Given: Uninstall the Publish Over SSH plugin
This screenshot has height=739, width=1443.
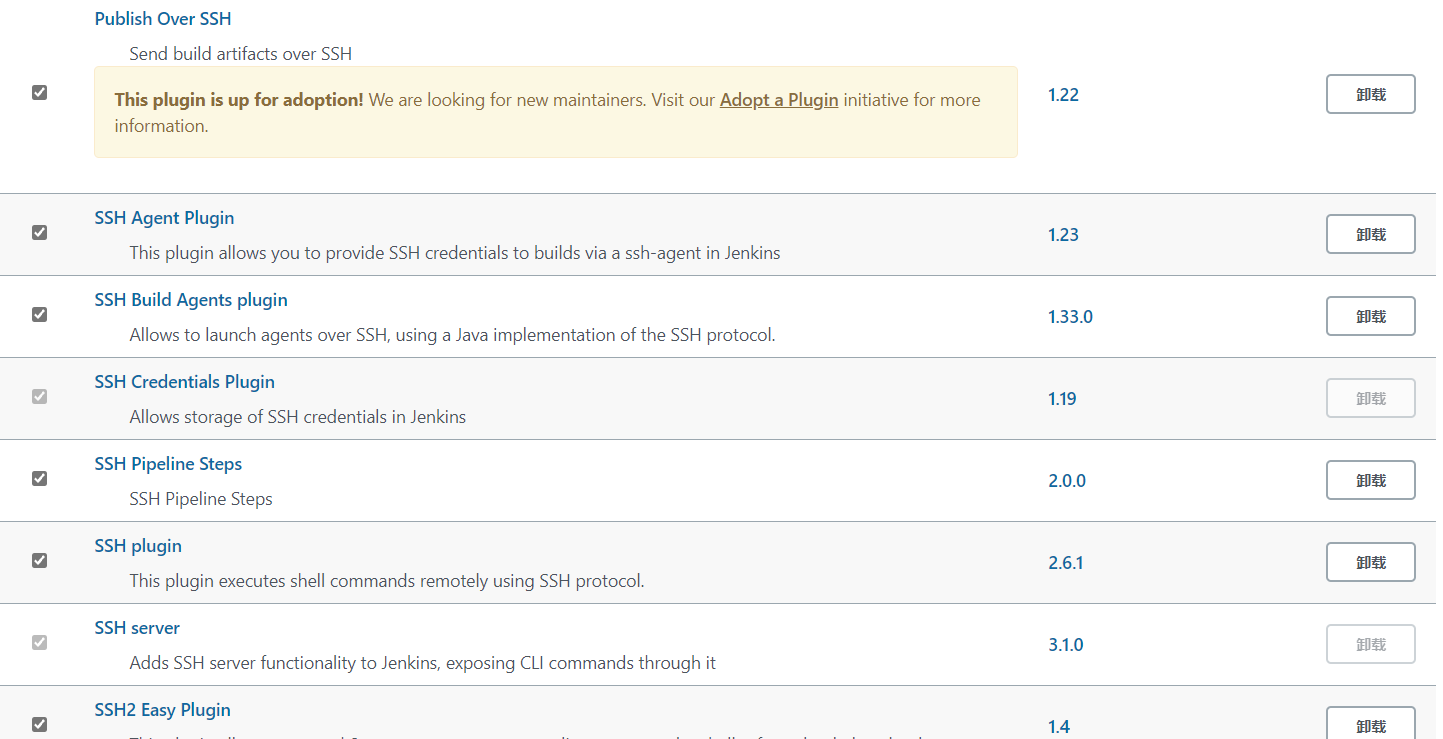Looking at the screenshot, I should tap(1371, 94).
